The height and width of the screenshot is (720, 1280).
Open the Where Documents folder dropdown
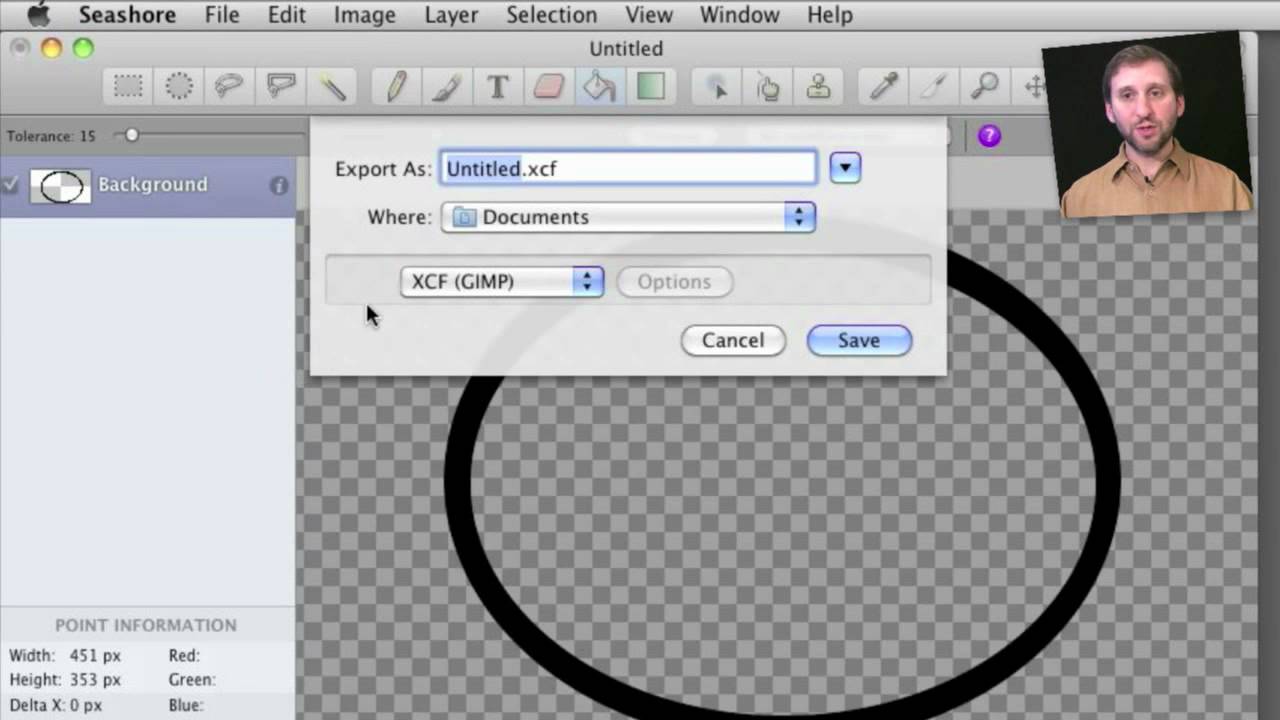coord(628,217)
